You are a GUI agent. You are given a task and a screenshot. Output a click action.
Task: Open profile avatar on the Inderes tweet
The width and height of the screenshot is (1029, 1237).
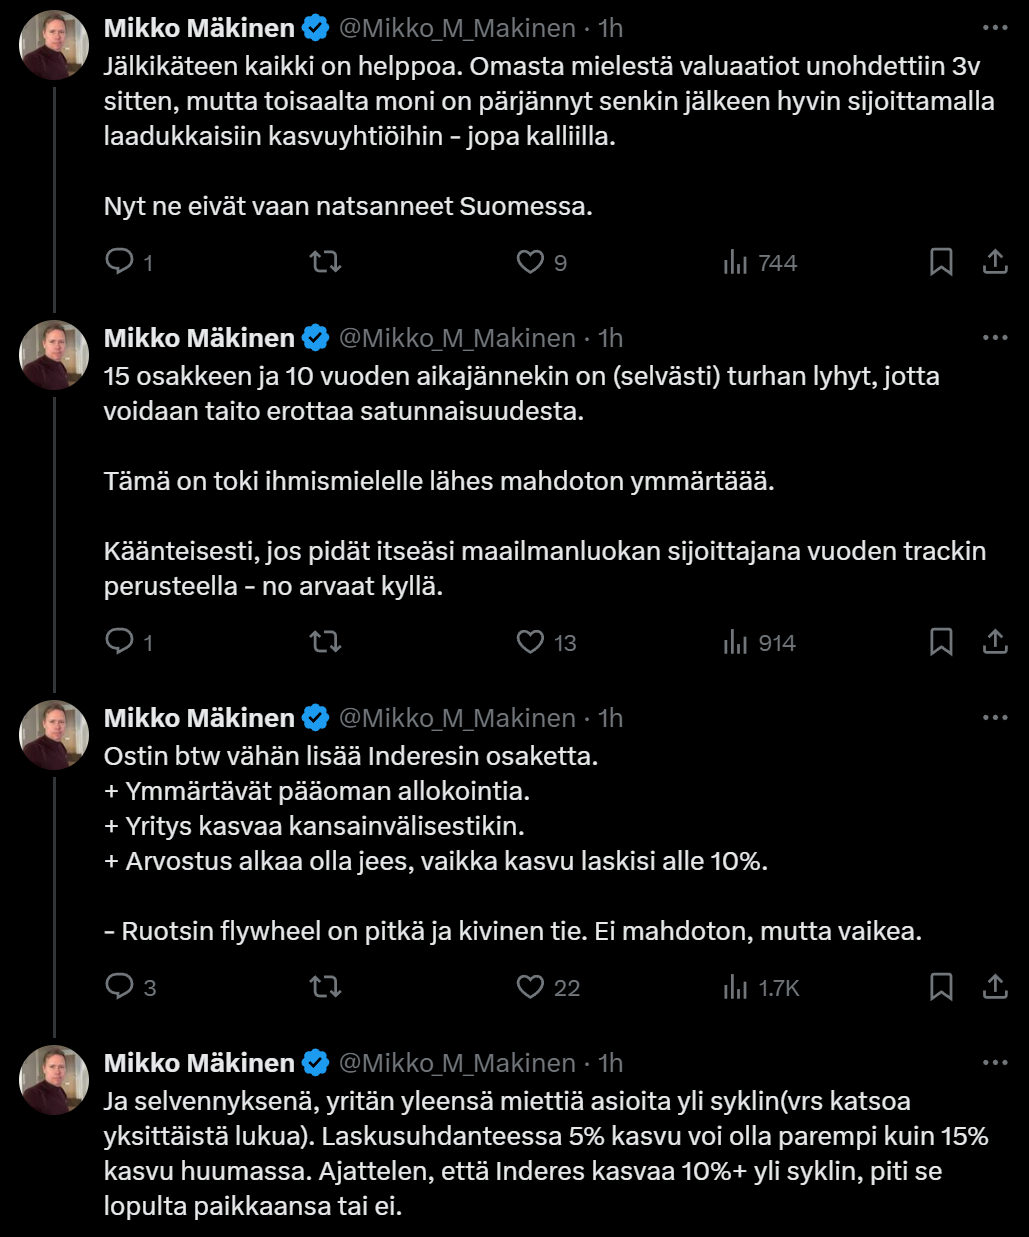click(x=55, y=735)
